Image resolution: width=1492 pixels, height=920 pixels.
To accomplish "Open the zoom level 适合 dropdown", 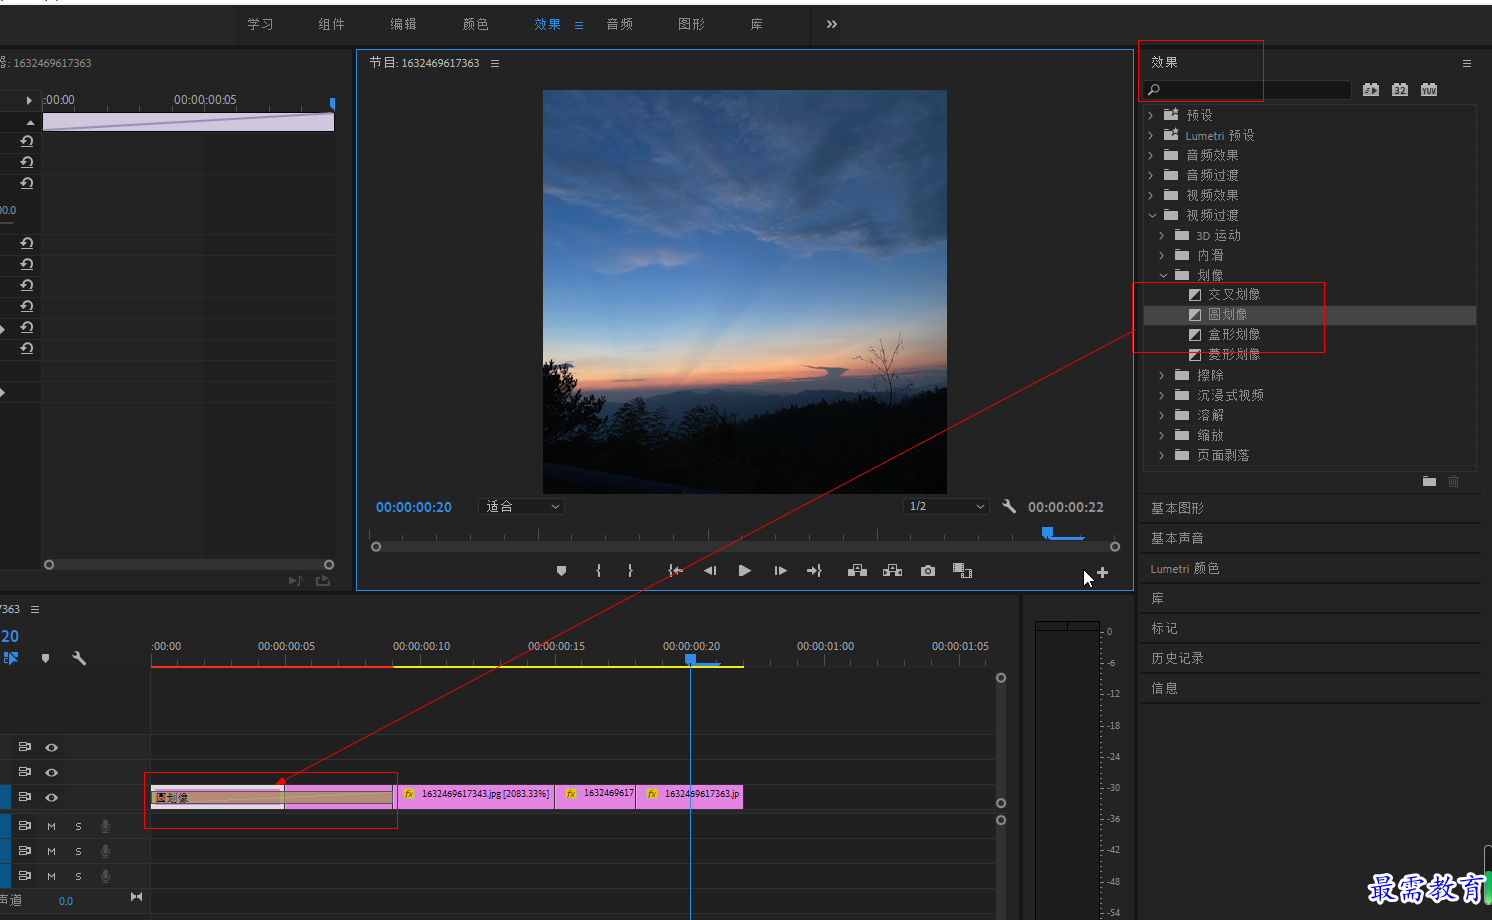I will click(521, 507).
